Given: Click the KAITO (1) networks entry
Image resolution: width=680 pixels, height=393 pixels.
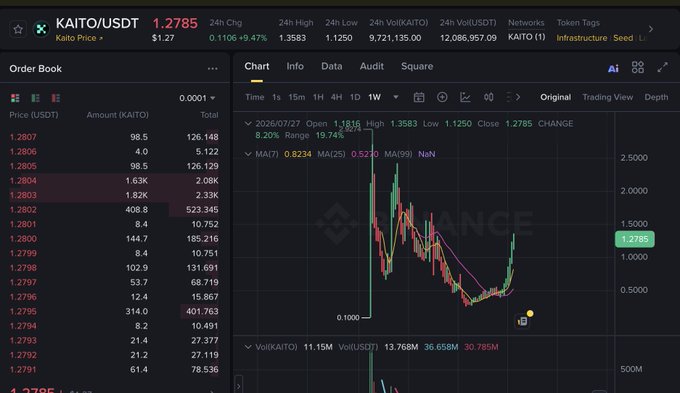Looking at the screenshot, I should pos(526,37).
